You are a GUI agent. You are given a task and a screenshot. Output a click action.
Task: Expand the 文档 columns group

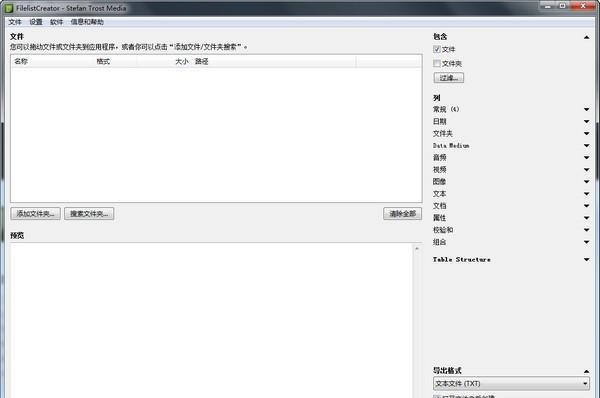tap(586, 206)
